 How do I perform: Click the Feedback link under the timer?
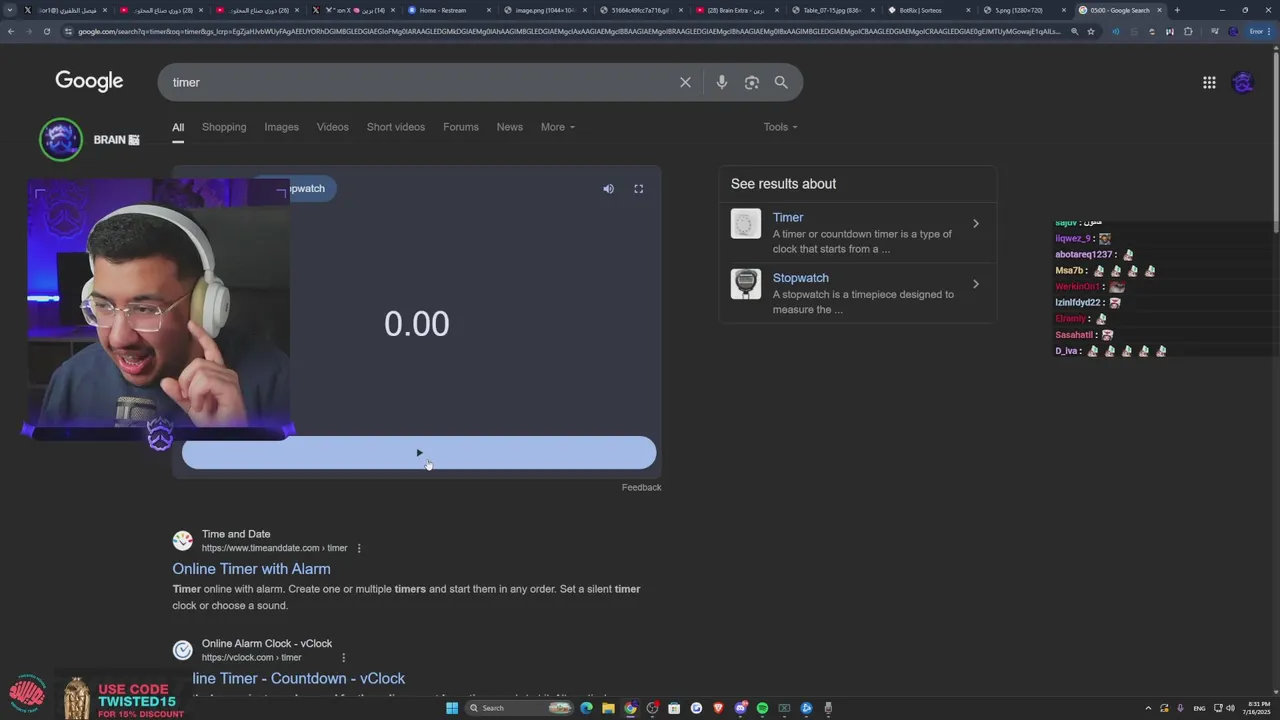pos(641,487)
